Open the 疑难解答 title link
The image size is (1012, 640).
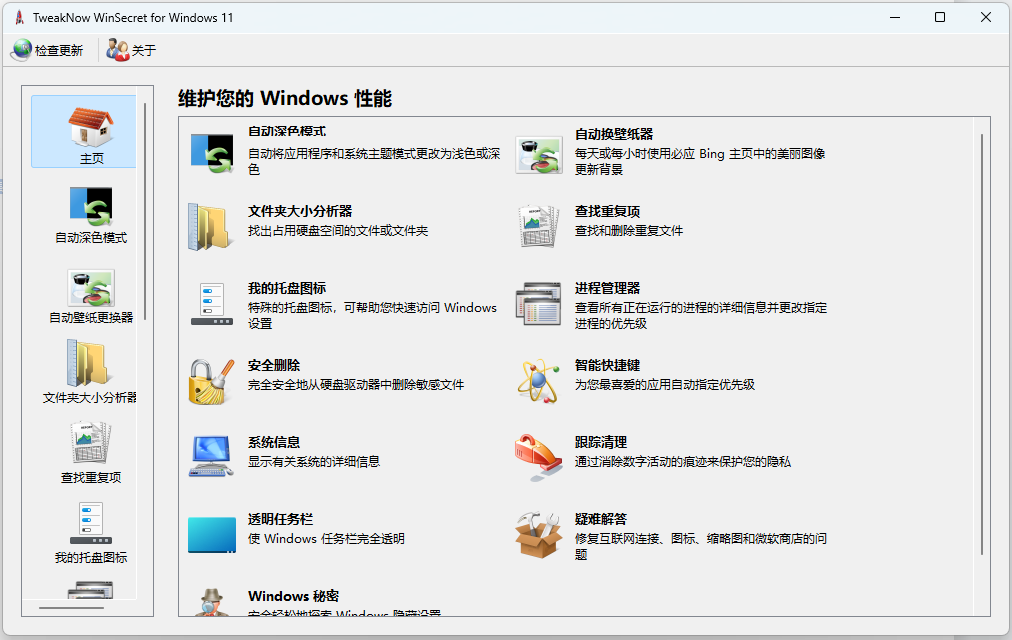pyautogui.click(x=601, y=519)
